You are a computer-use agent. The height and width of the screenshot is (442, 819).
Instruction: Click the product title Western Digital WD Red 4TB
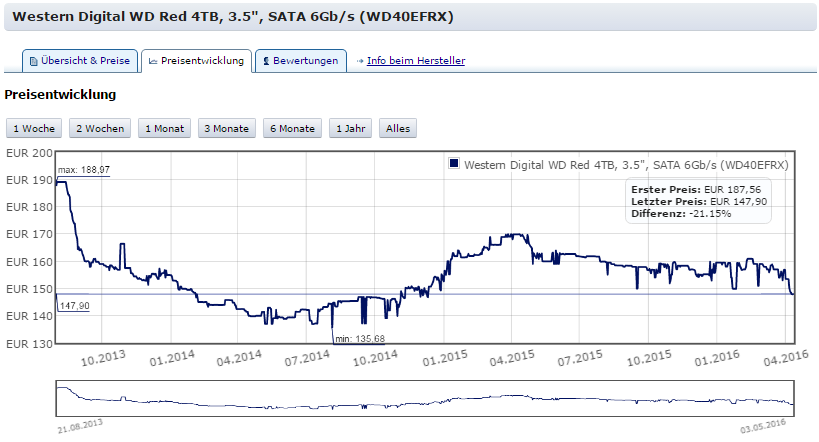coord(233,17)
